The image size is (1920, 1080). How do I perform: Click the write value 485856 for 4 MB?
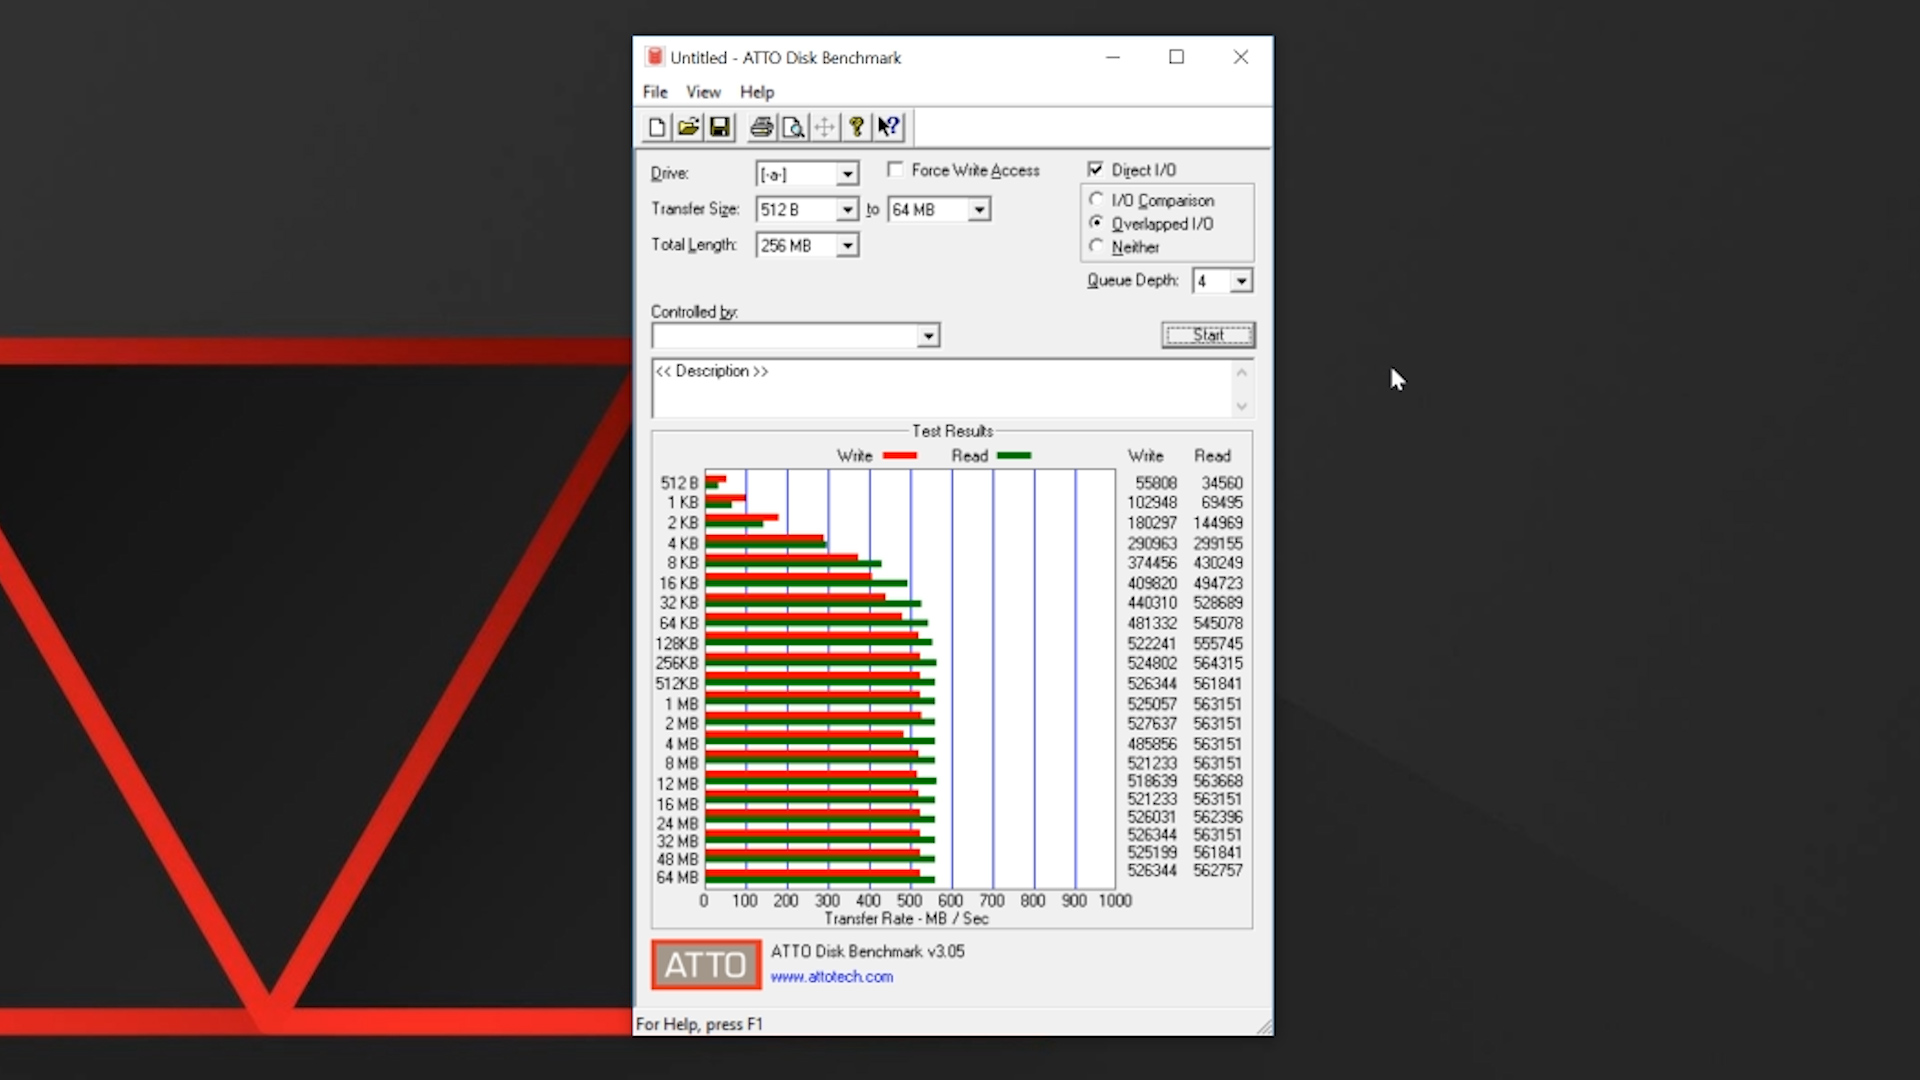[1152, 744]
